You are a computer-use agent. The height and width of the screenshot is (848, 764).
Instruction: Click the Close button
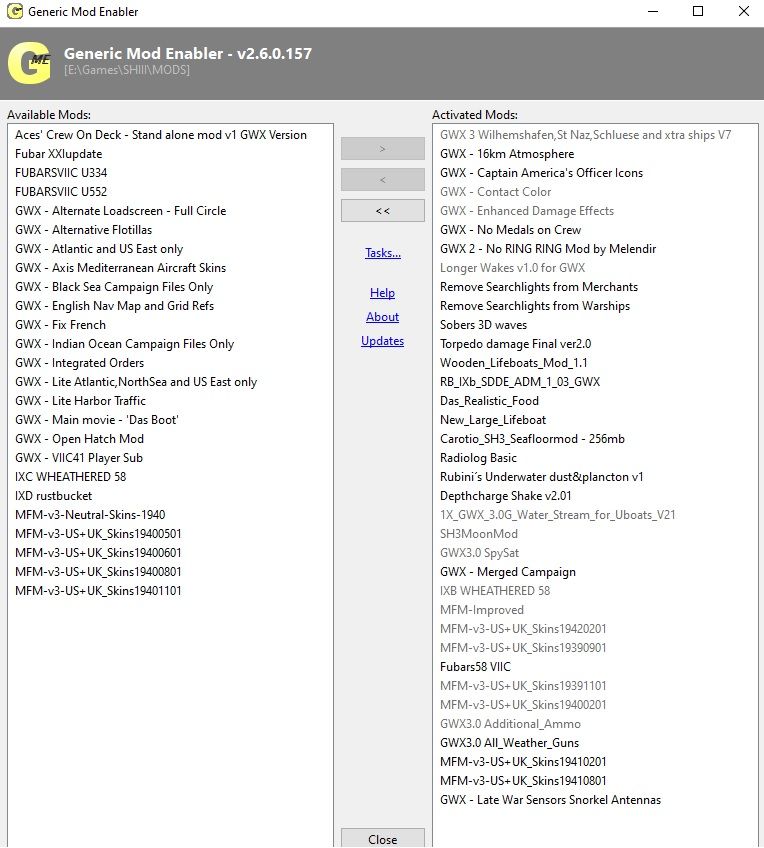[382, 838]
